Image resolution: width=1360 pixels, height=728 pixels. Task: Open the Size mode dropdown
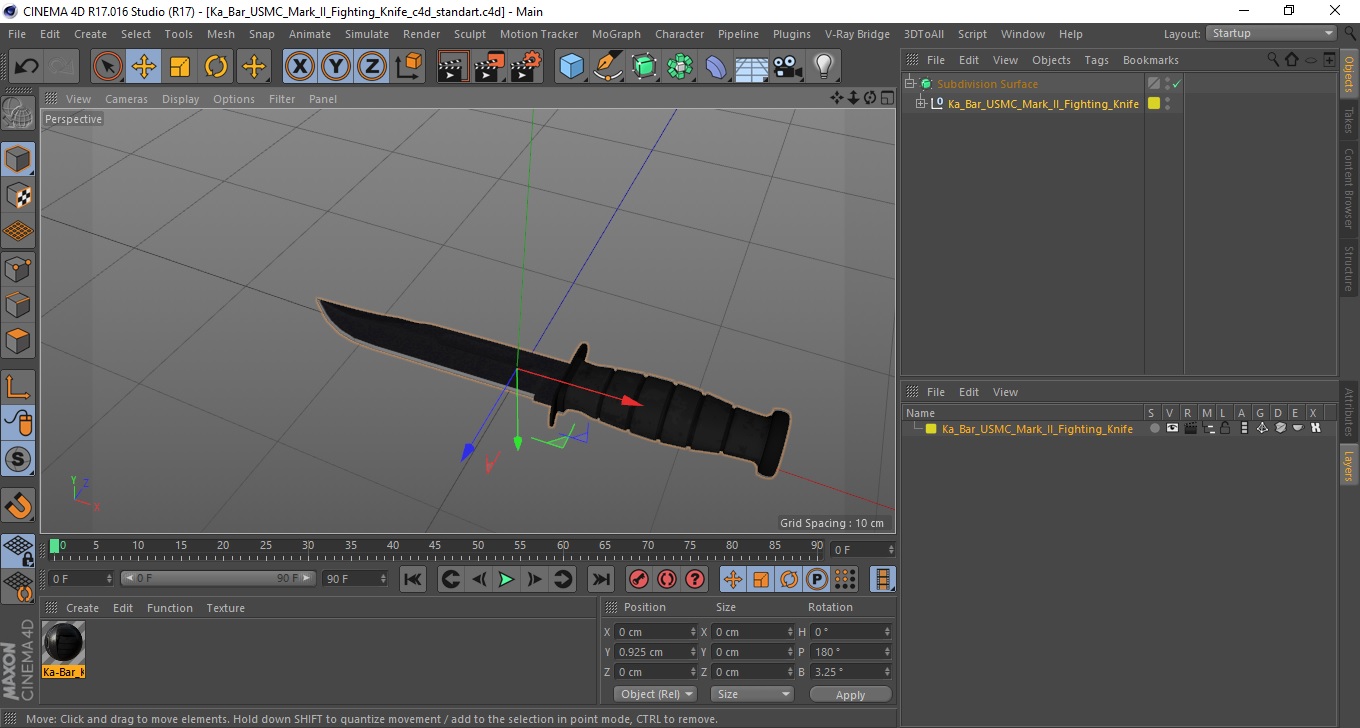pos(752,694)
